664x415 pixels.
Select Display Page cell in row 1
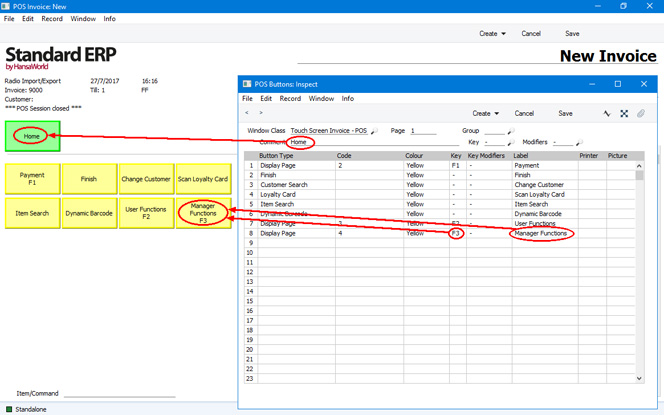click(296, 166)
